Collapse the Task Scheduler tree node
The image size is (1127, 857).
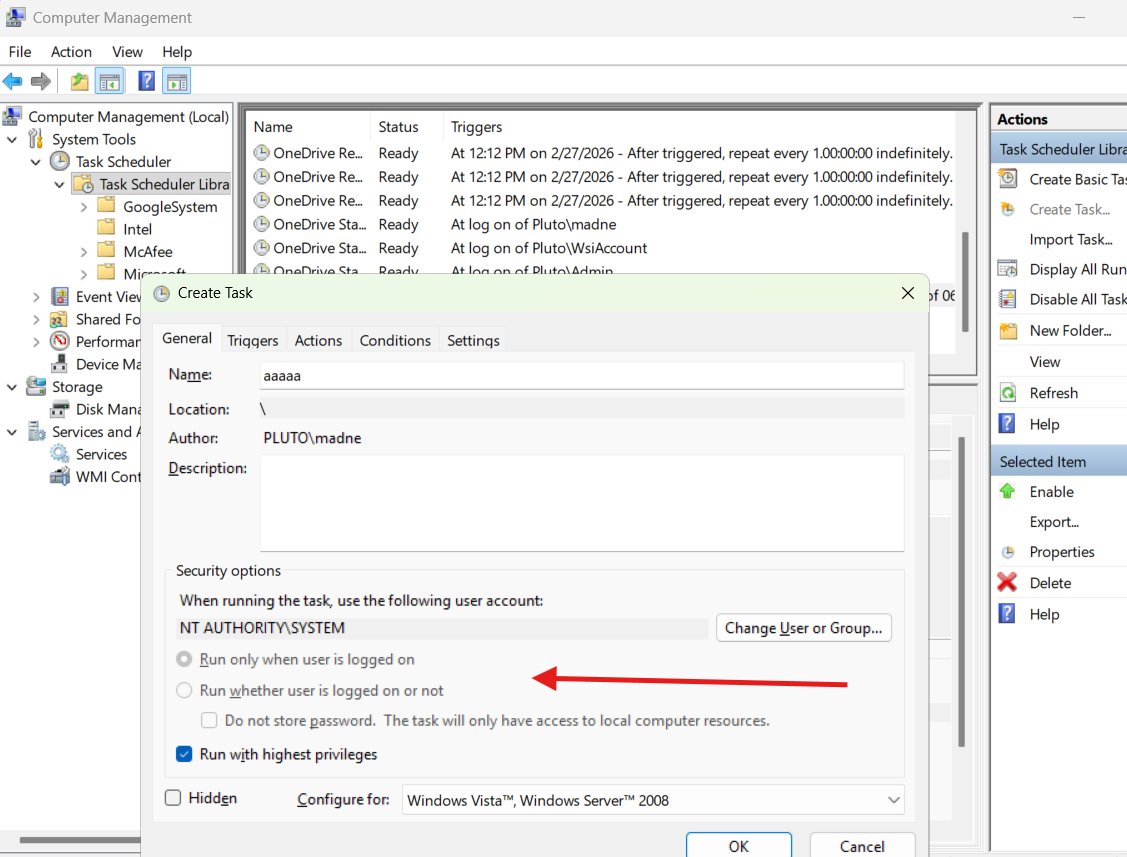click(x=36, y=162)
